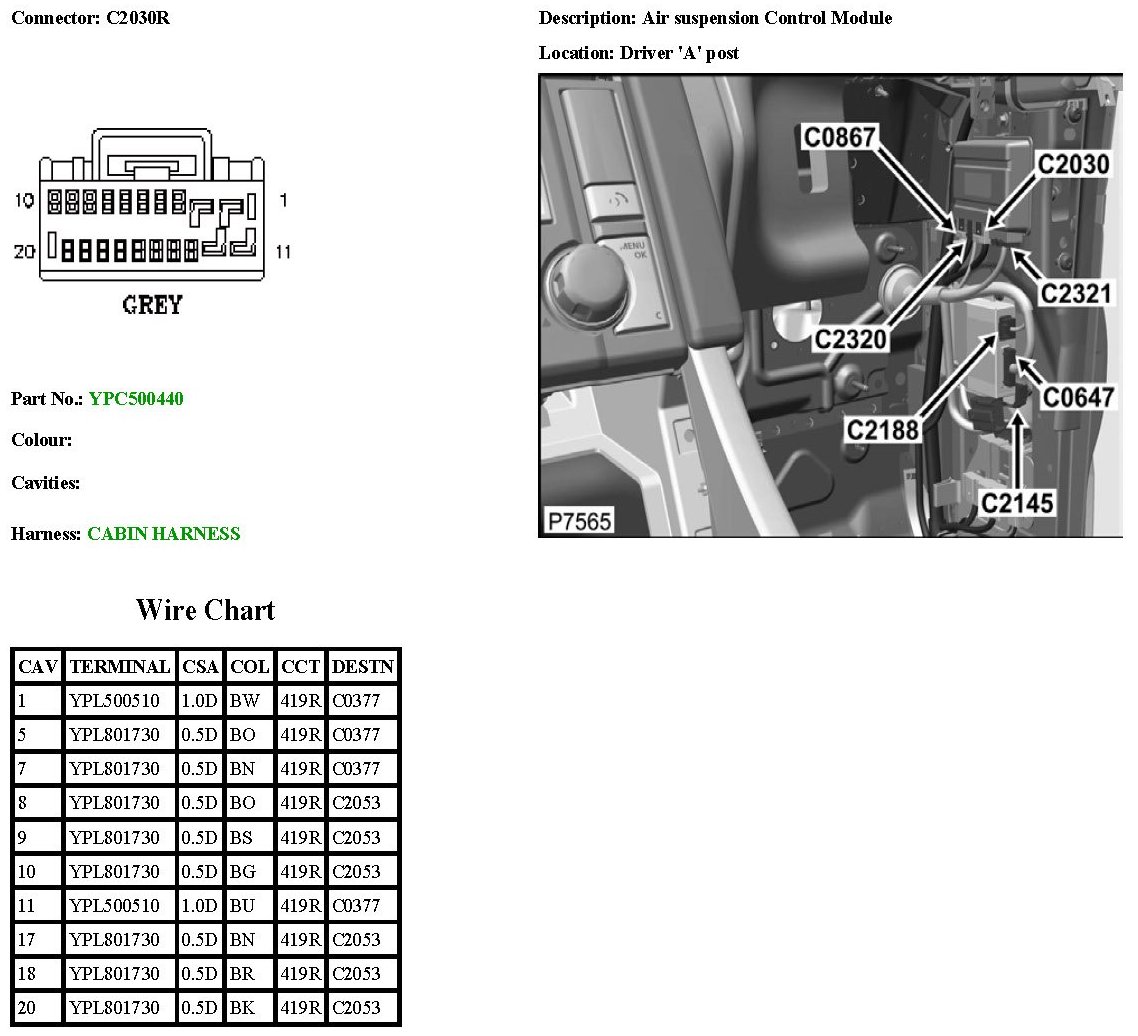1138x1036 pixels.
Task: Click the CAV column header
Action: click(x=39, y=666)
